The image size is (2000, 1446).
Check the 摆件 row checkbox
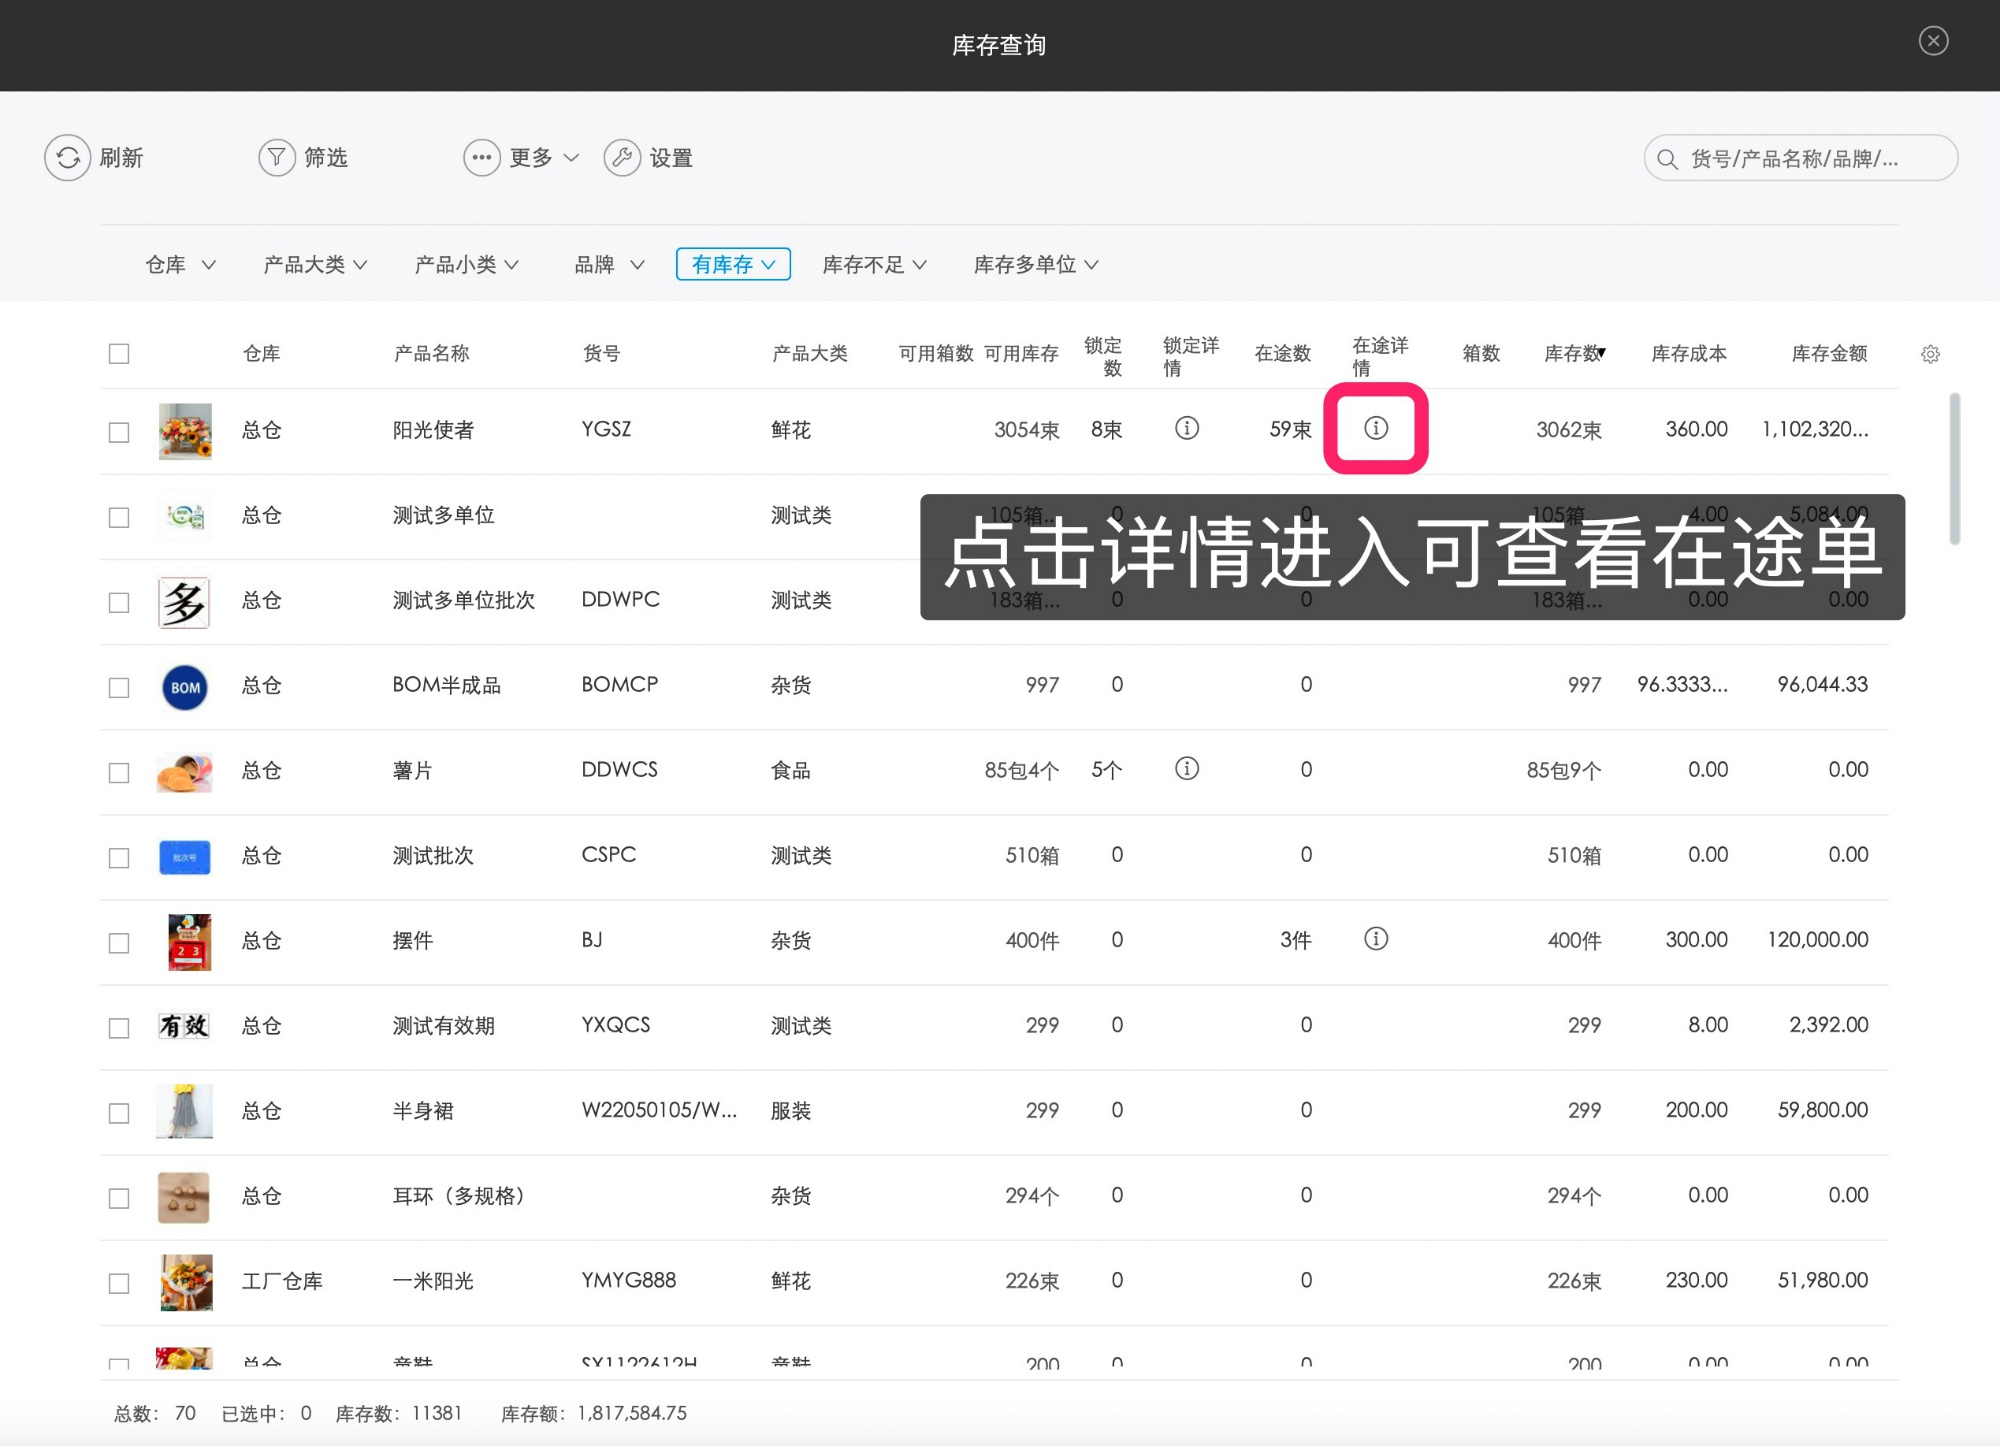119,942
